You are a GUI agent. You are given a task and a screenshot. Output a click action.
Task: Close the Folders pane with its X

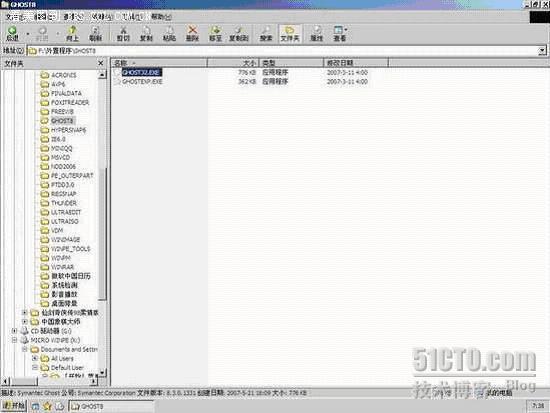101,63
